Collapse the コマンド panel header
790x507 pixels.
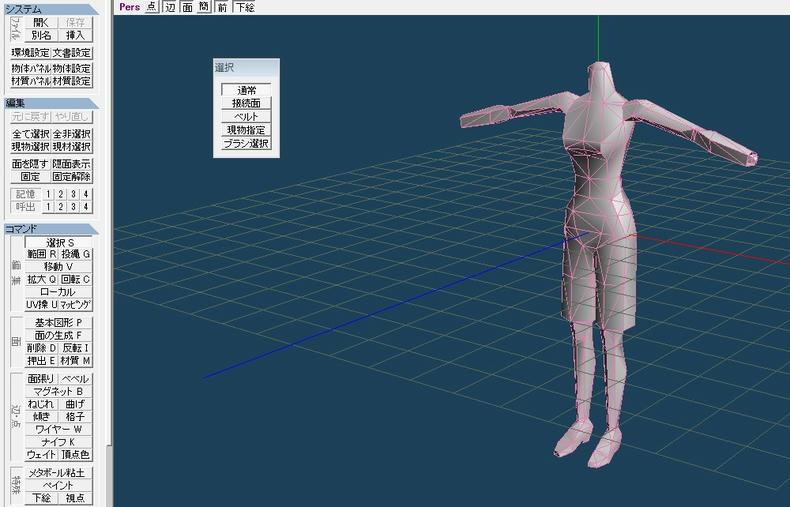51,229
